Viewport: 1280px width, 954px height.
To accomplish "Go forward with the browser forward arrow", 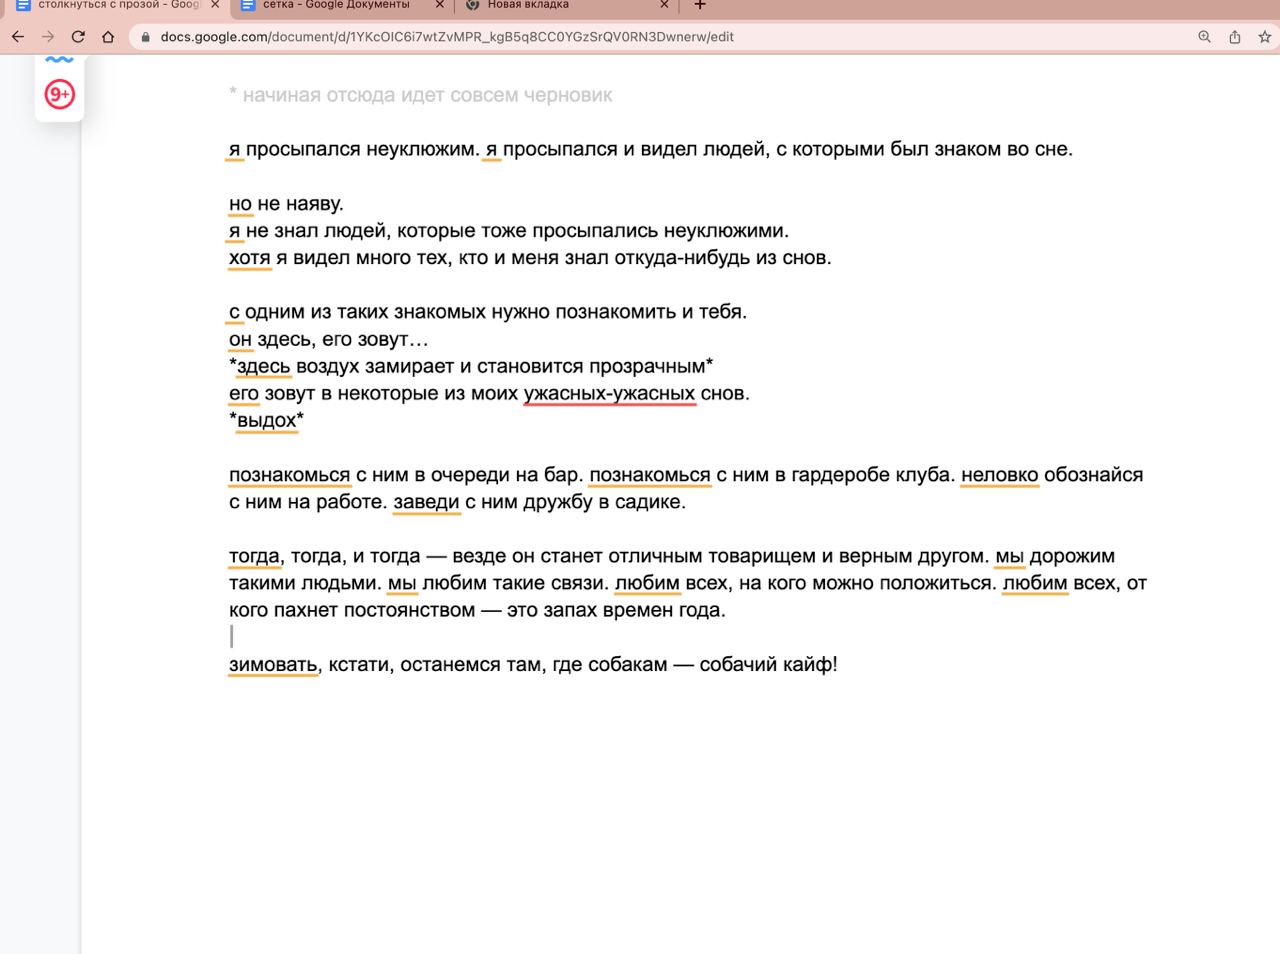I will click(48, 37).
